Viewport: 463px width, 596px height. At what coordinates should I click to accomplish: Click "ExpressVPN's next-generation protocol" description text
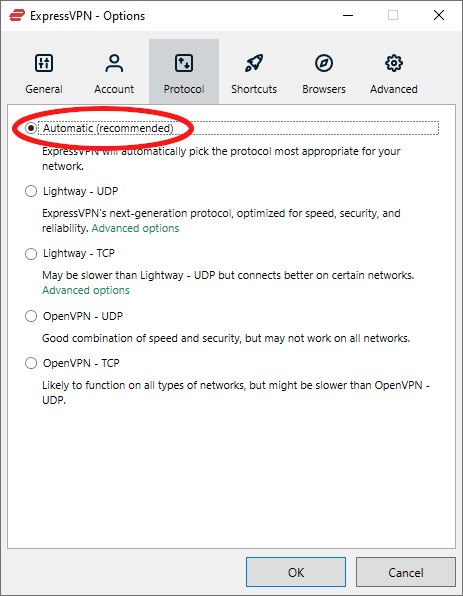(x=221, y=220)
